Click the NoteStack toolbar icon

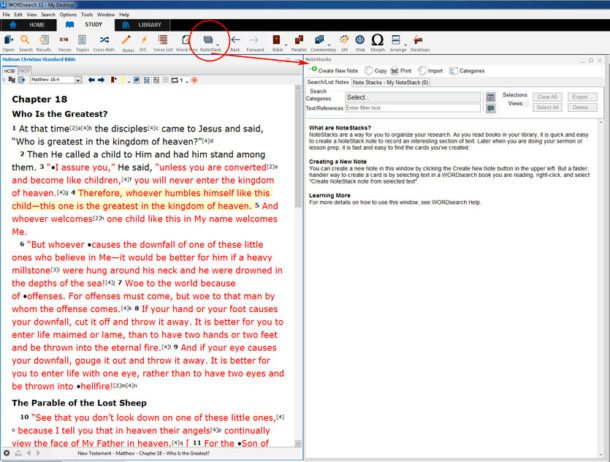209,40
